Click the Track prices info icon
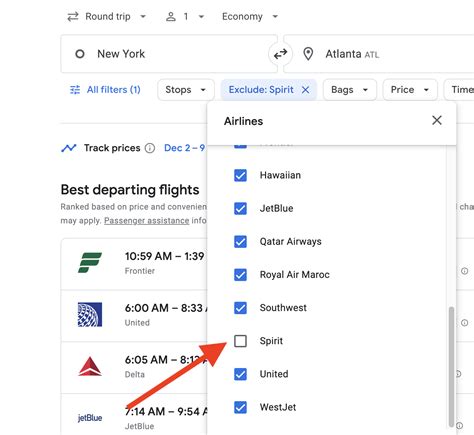The image size is (474, 435). click(x=150, y=148)
